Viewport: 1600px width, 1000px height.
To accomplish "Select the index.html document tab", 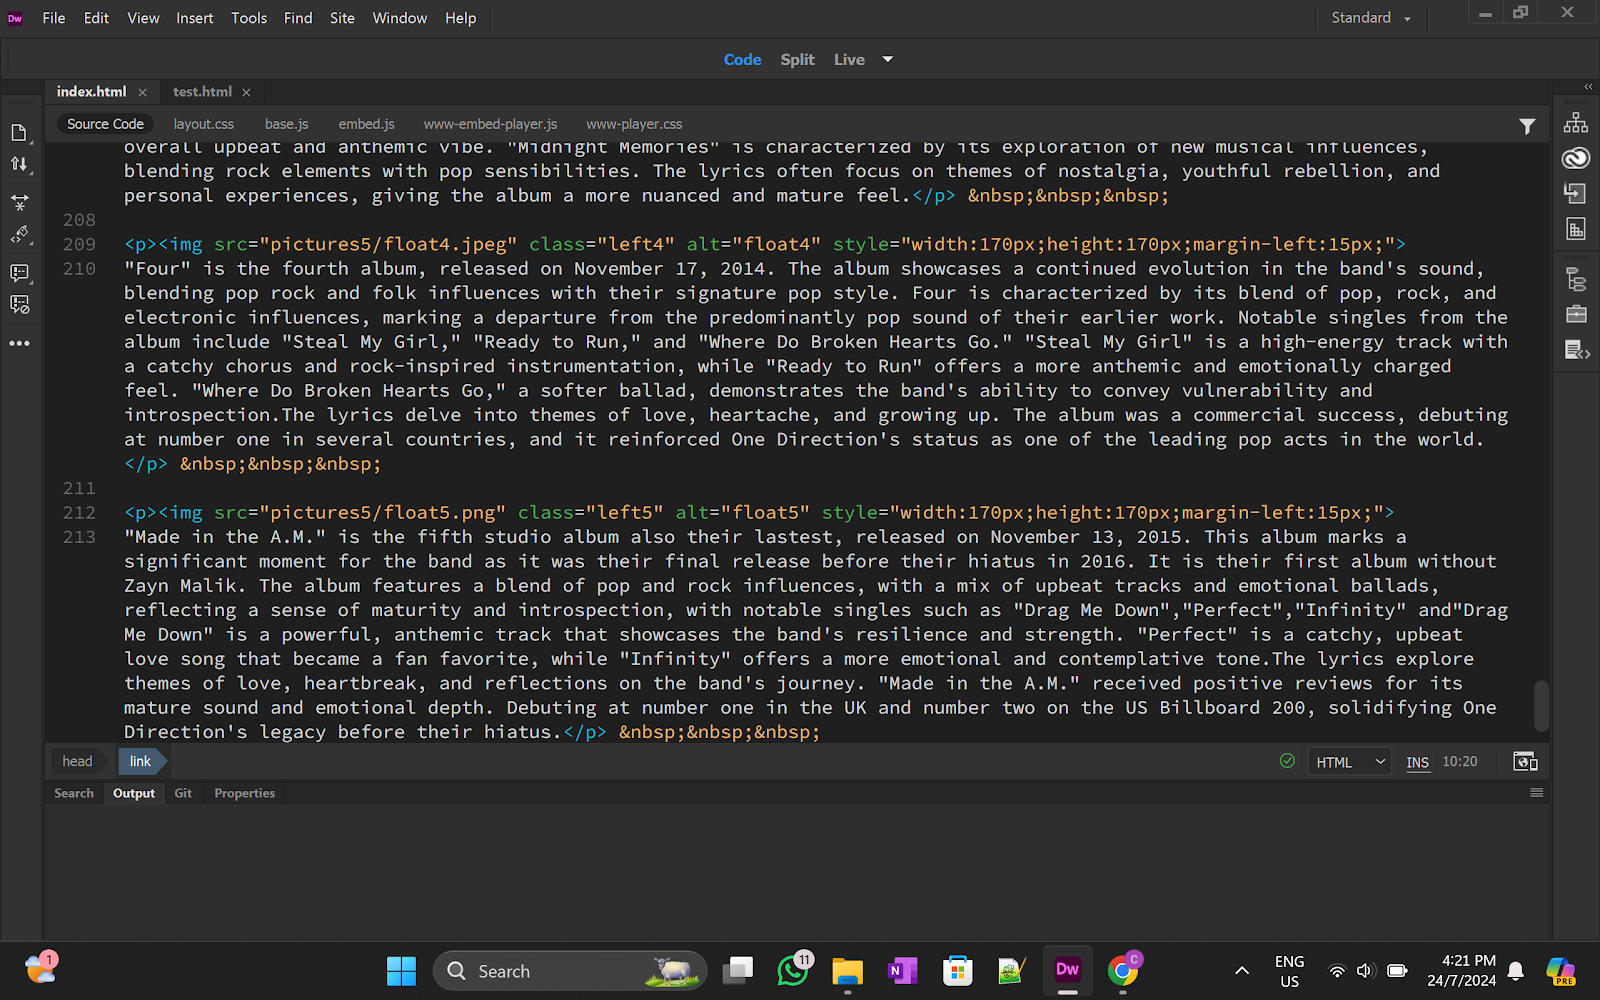I will (x=91, y=92).
